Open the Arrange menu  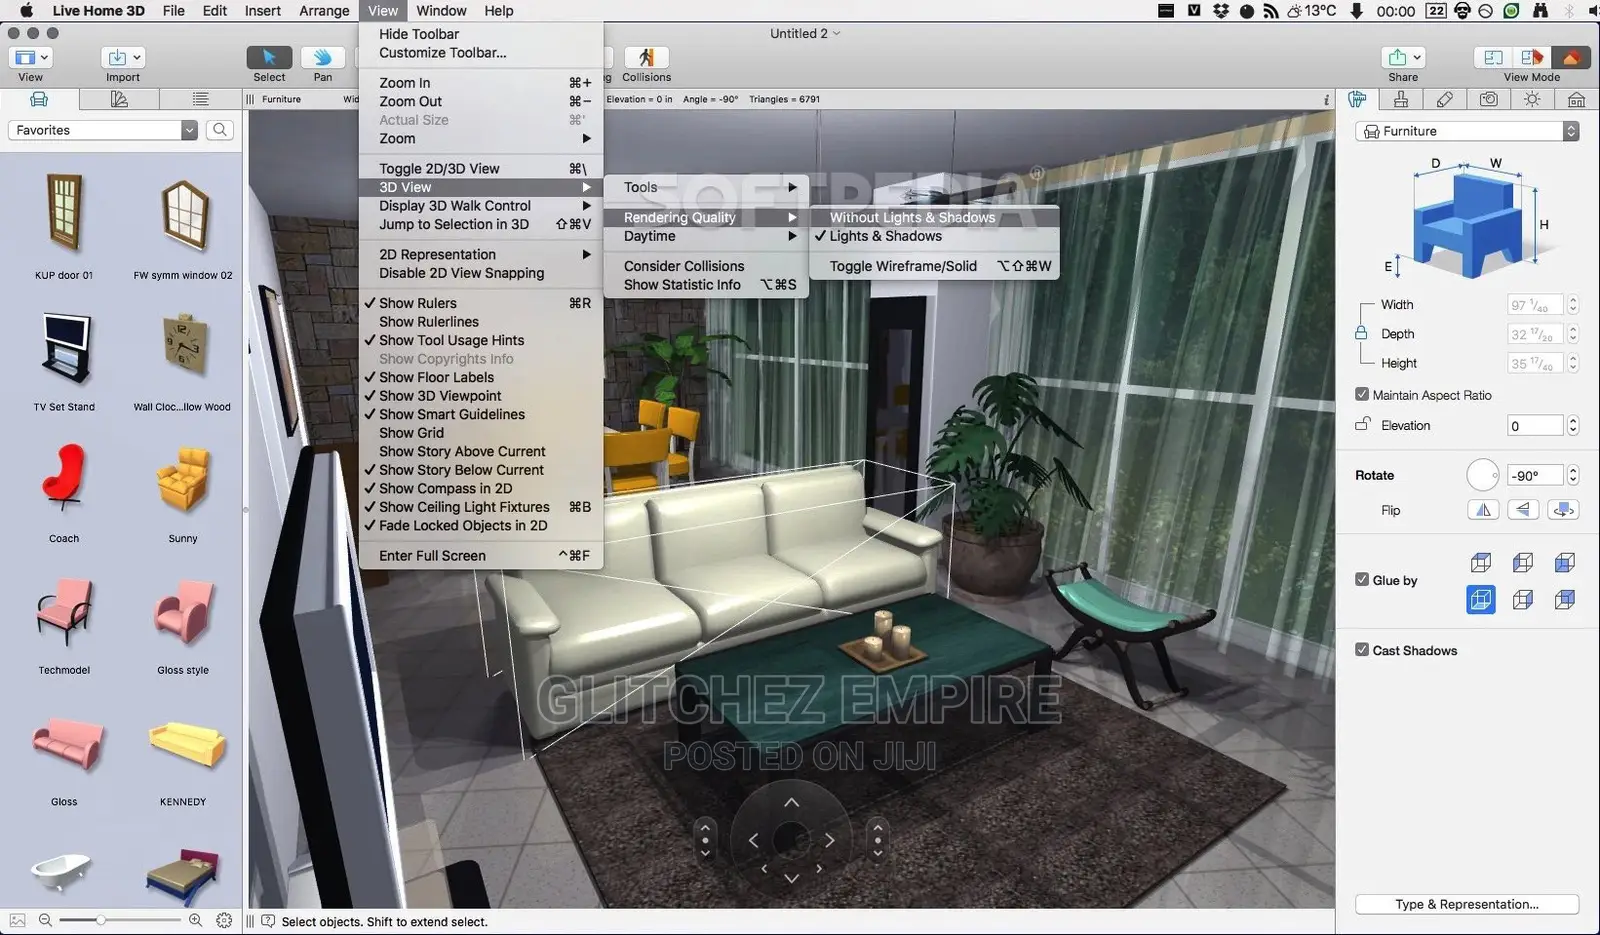[324, 11]
